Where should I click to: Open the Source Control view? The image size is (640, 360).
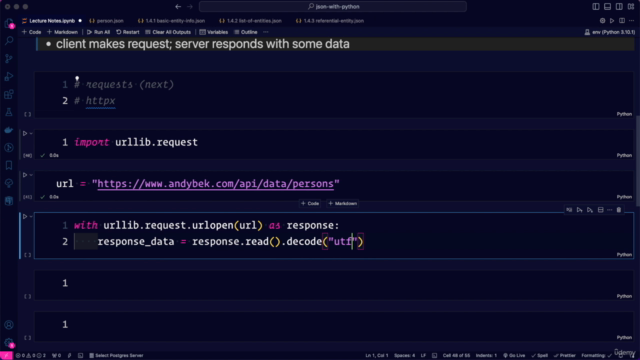(x=9, y=58)
